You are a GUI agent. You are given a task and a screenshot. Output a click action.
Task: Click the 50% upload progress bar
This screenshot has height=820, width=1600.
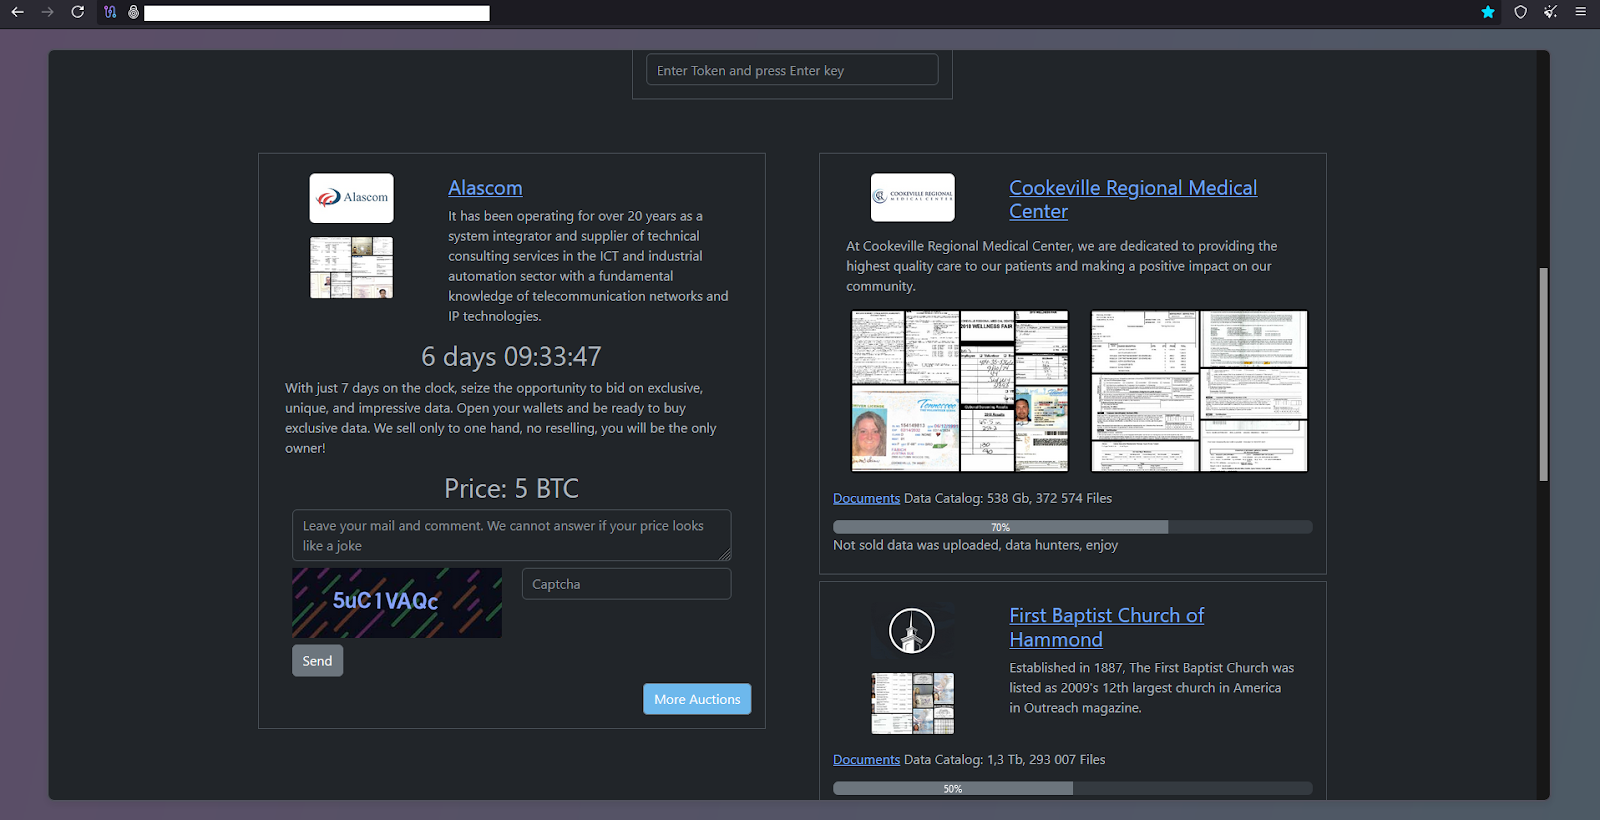point(1073,788)
